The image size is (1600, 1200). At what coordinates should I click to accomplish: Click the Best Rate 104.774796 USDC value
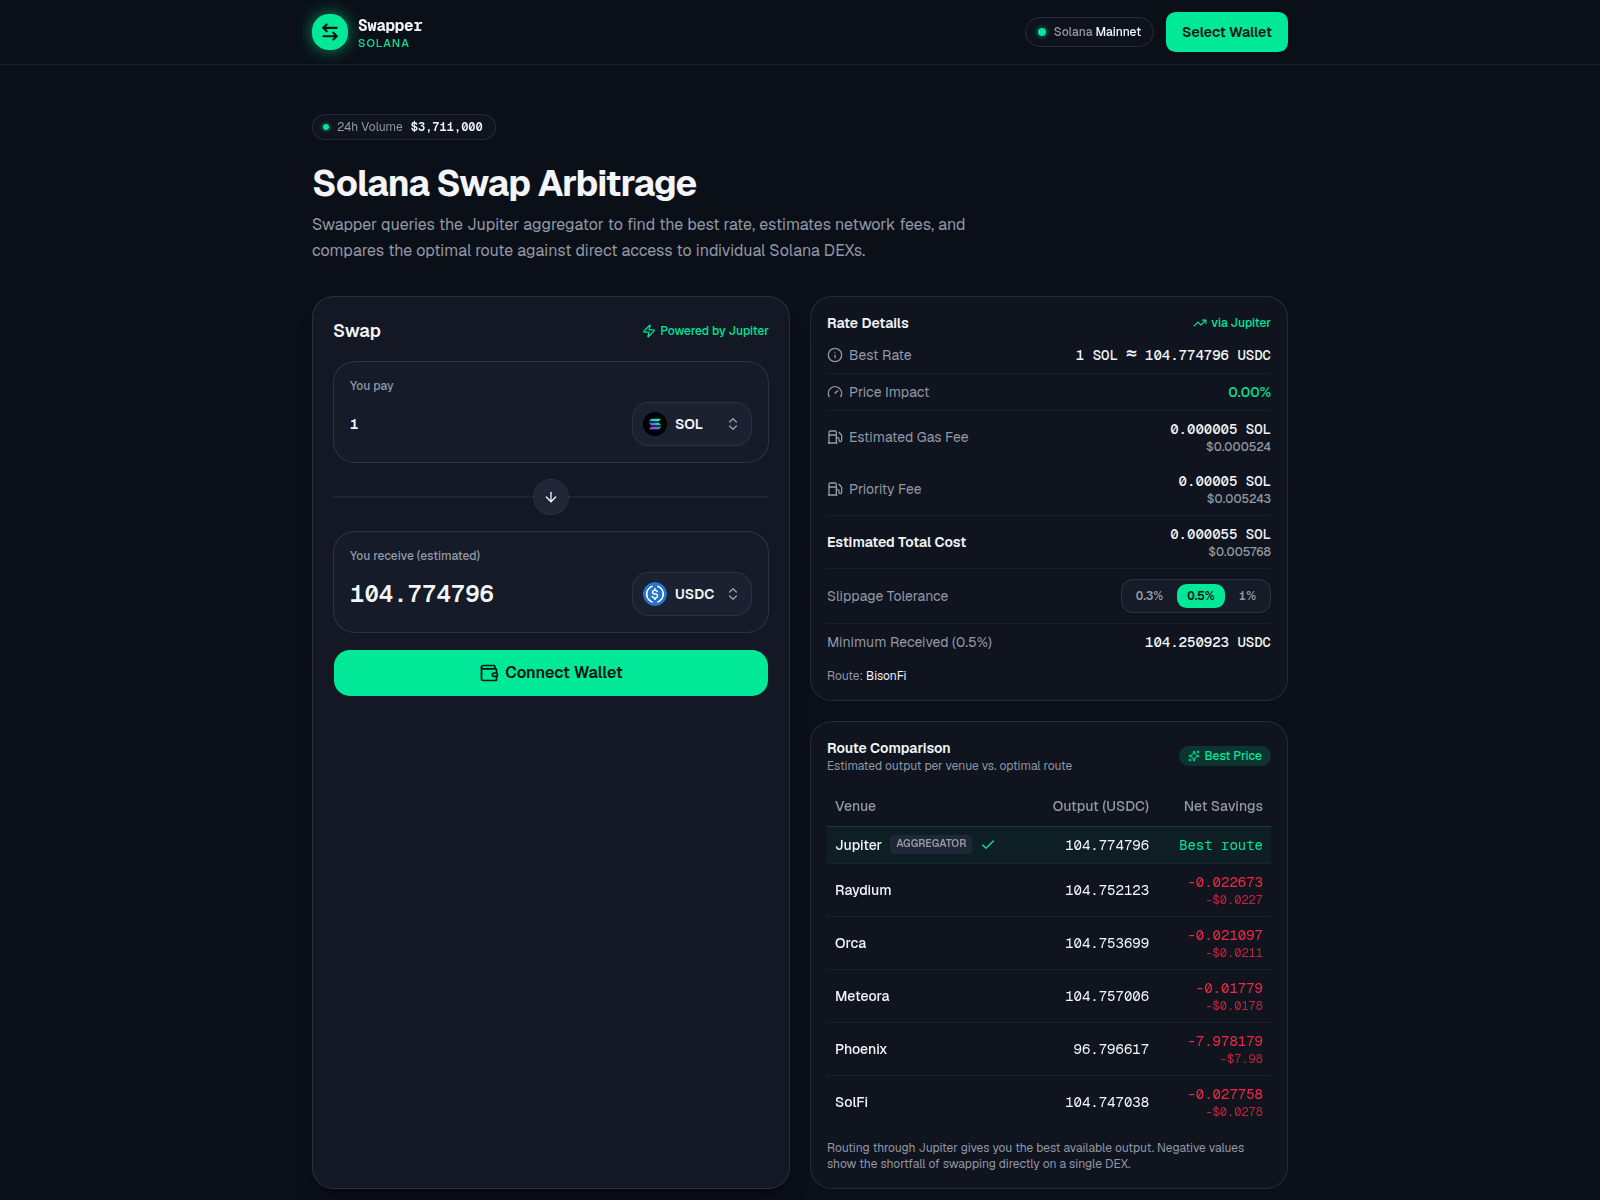[1173, 355]
